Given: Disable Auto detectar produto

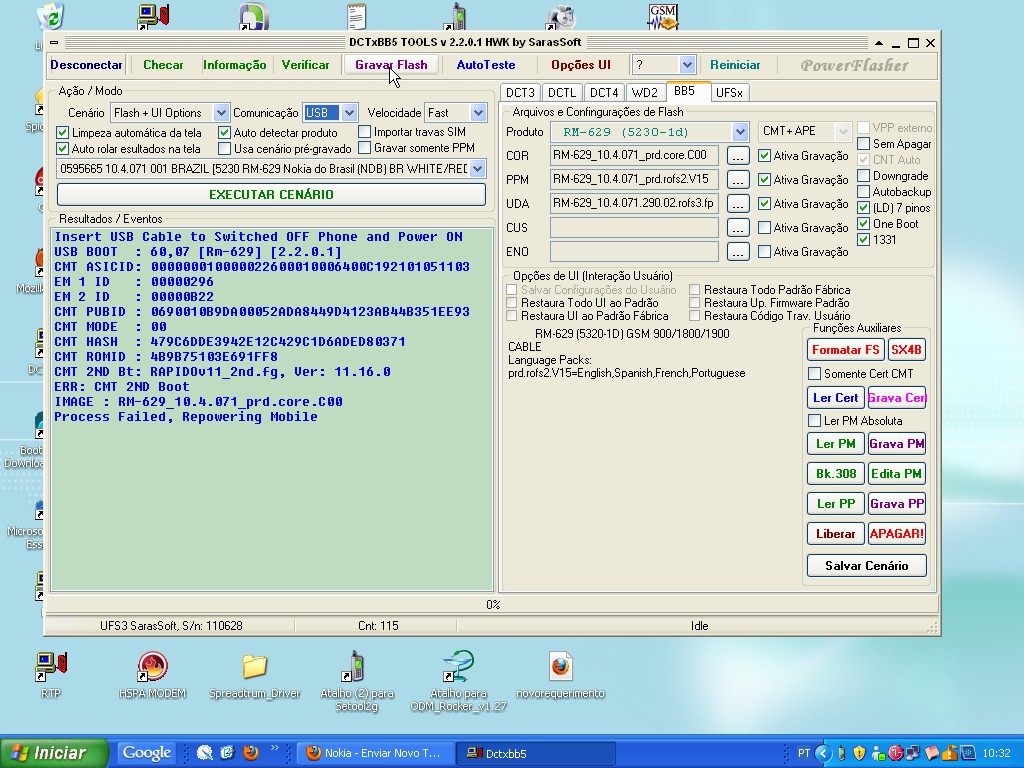Looking at the screenshot, I should 225,133.
